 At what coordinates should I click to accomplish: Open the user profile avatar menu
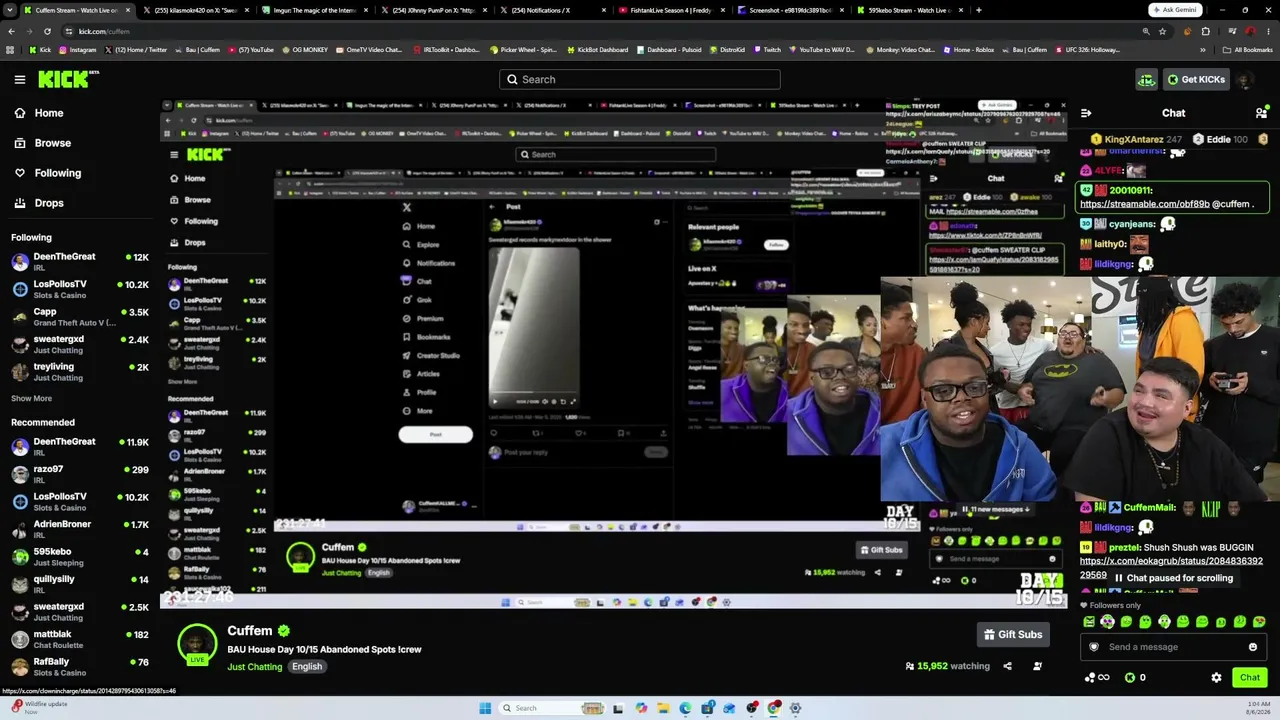click(1245, 79)
